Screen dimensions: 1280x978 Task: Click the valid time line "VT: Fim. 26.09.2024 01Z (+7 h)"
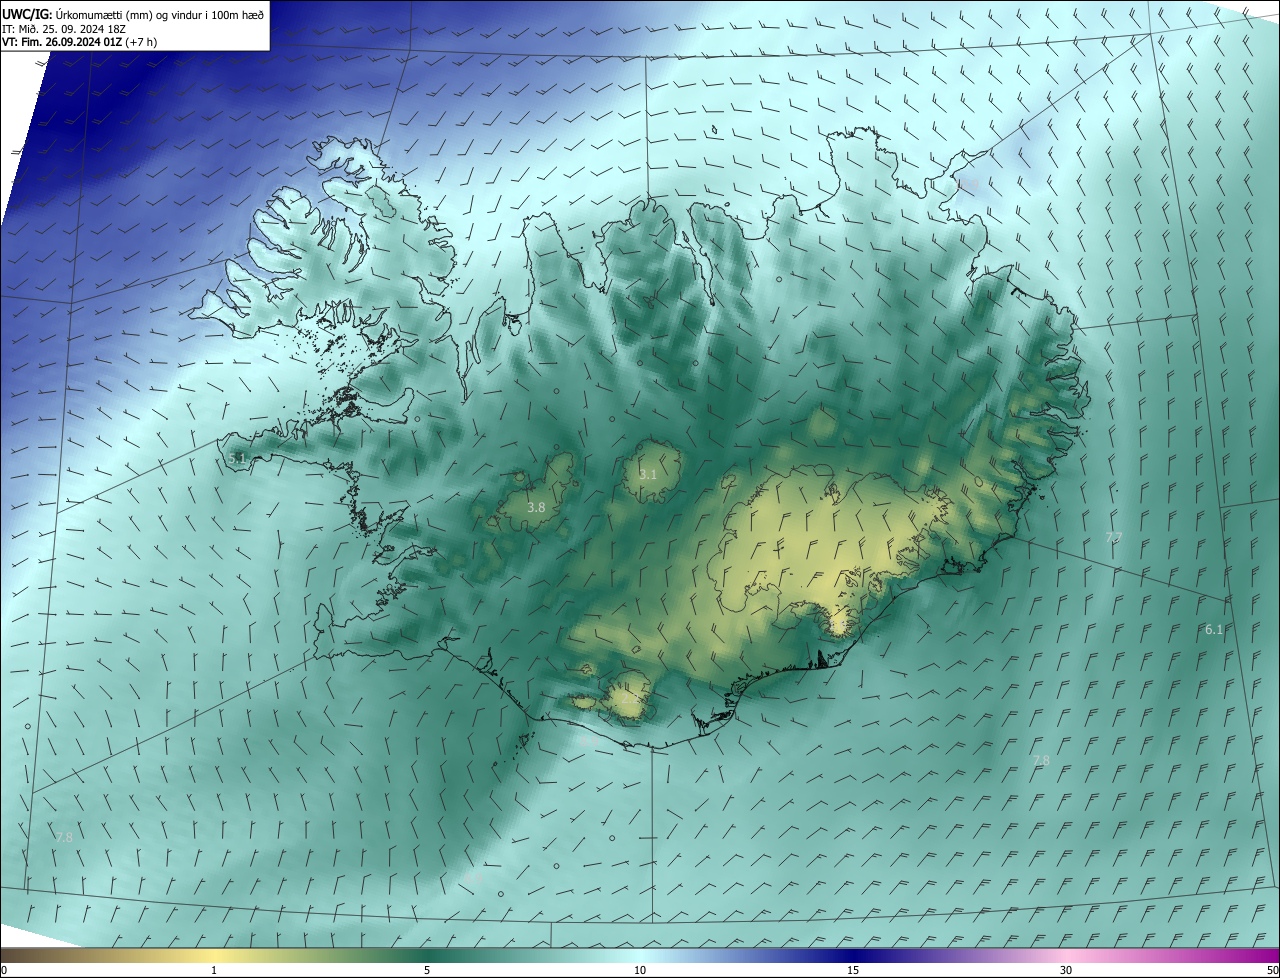click(80, 41)
